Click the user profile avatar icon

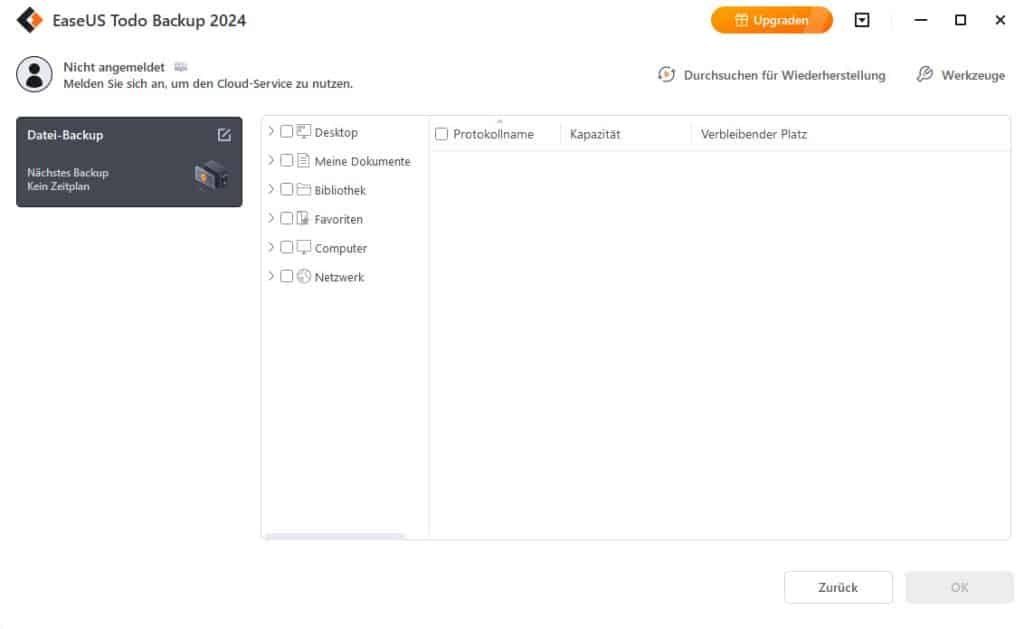pyautogui.click(x=34, y=74)
